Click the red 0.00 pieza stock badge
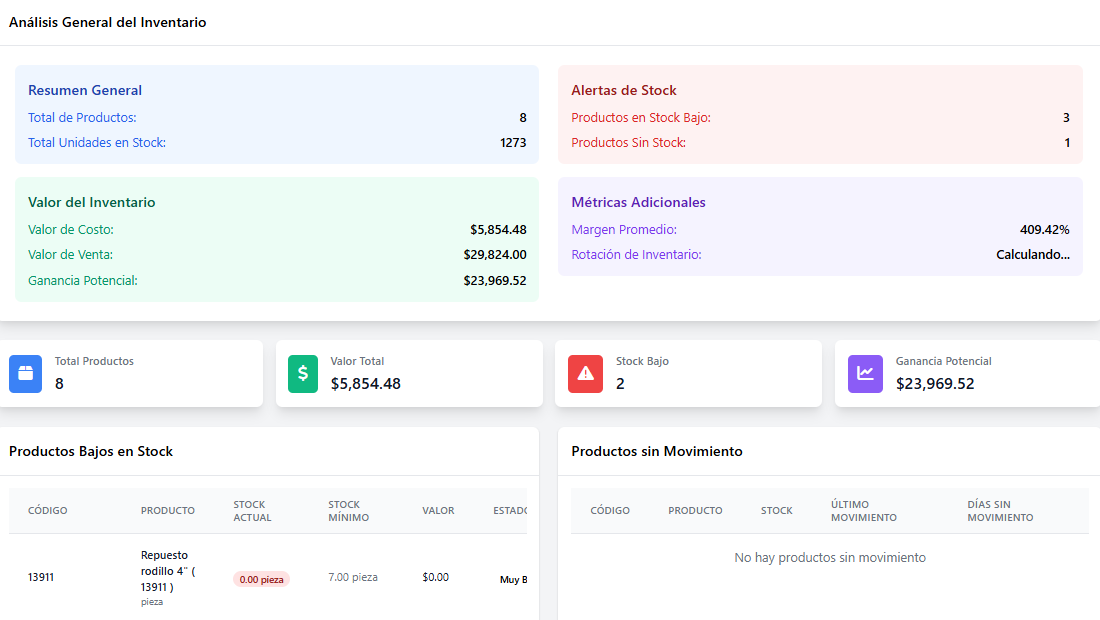 click(261, 579)
